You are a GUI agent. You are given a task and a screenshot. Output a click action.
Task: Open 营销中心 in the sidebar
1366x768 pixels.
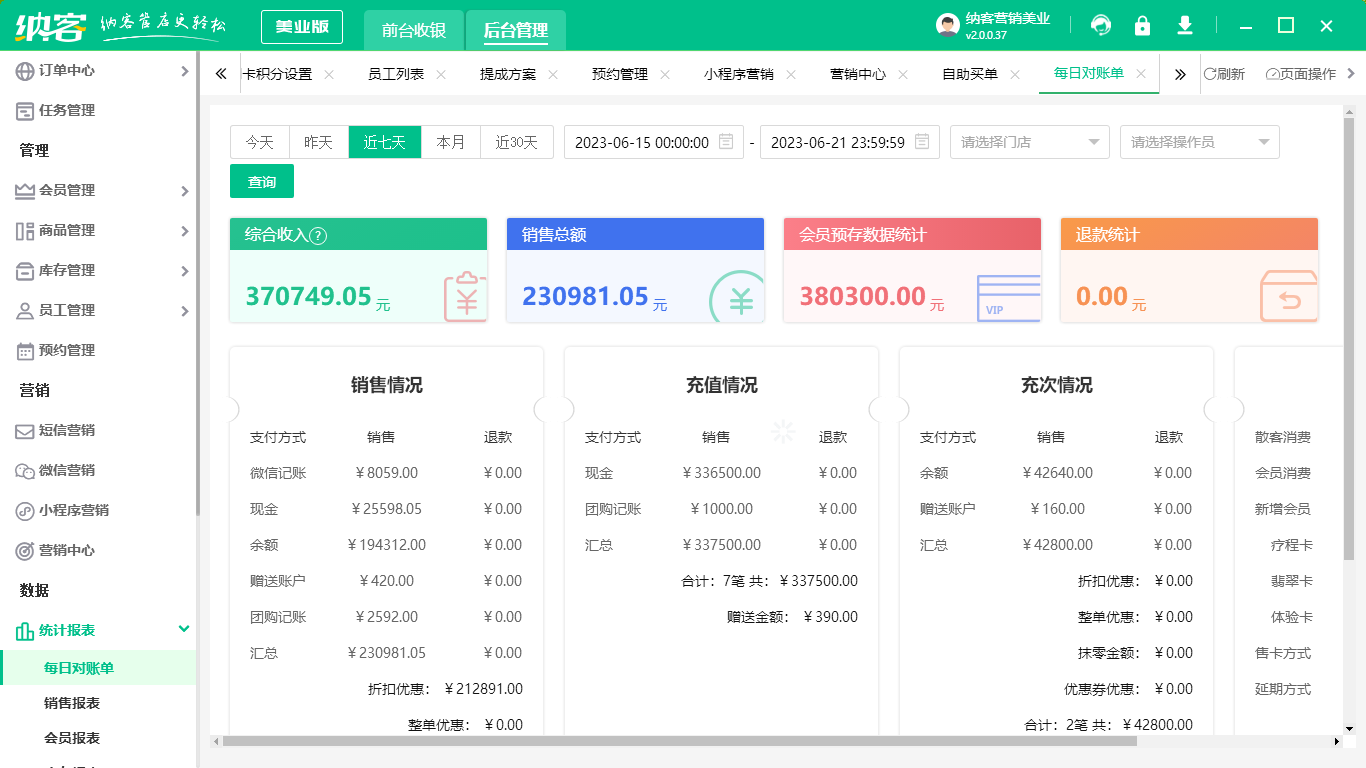pyautogui.click(x=70, y=550)
